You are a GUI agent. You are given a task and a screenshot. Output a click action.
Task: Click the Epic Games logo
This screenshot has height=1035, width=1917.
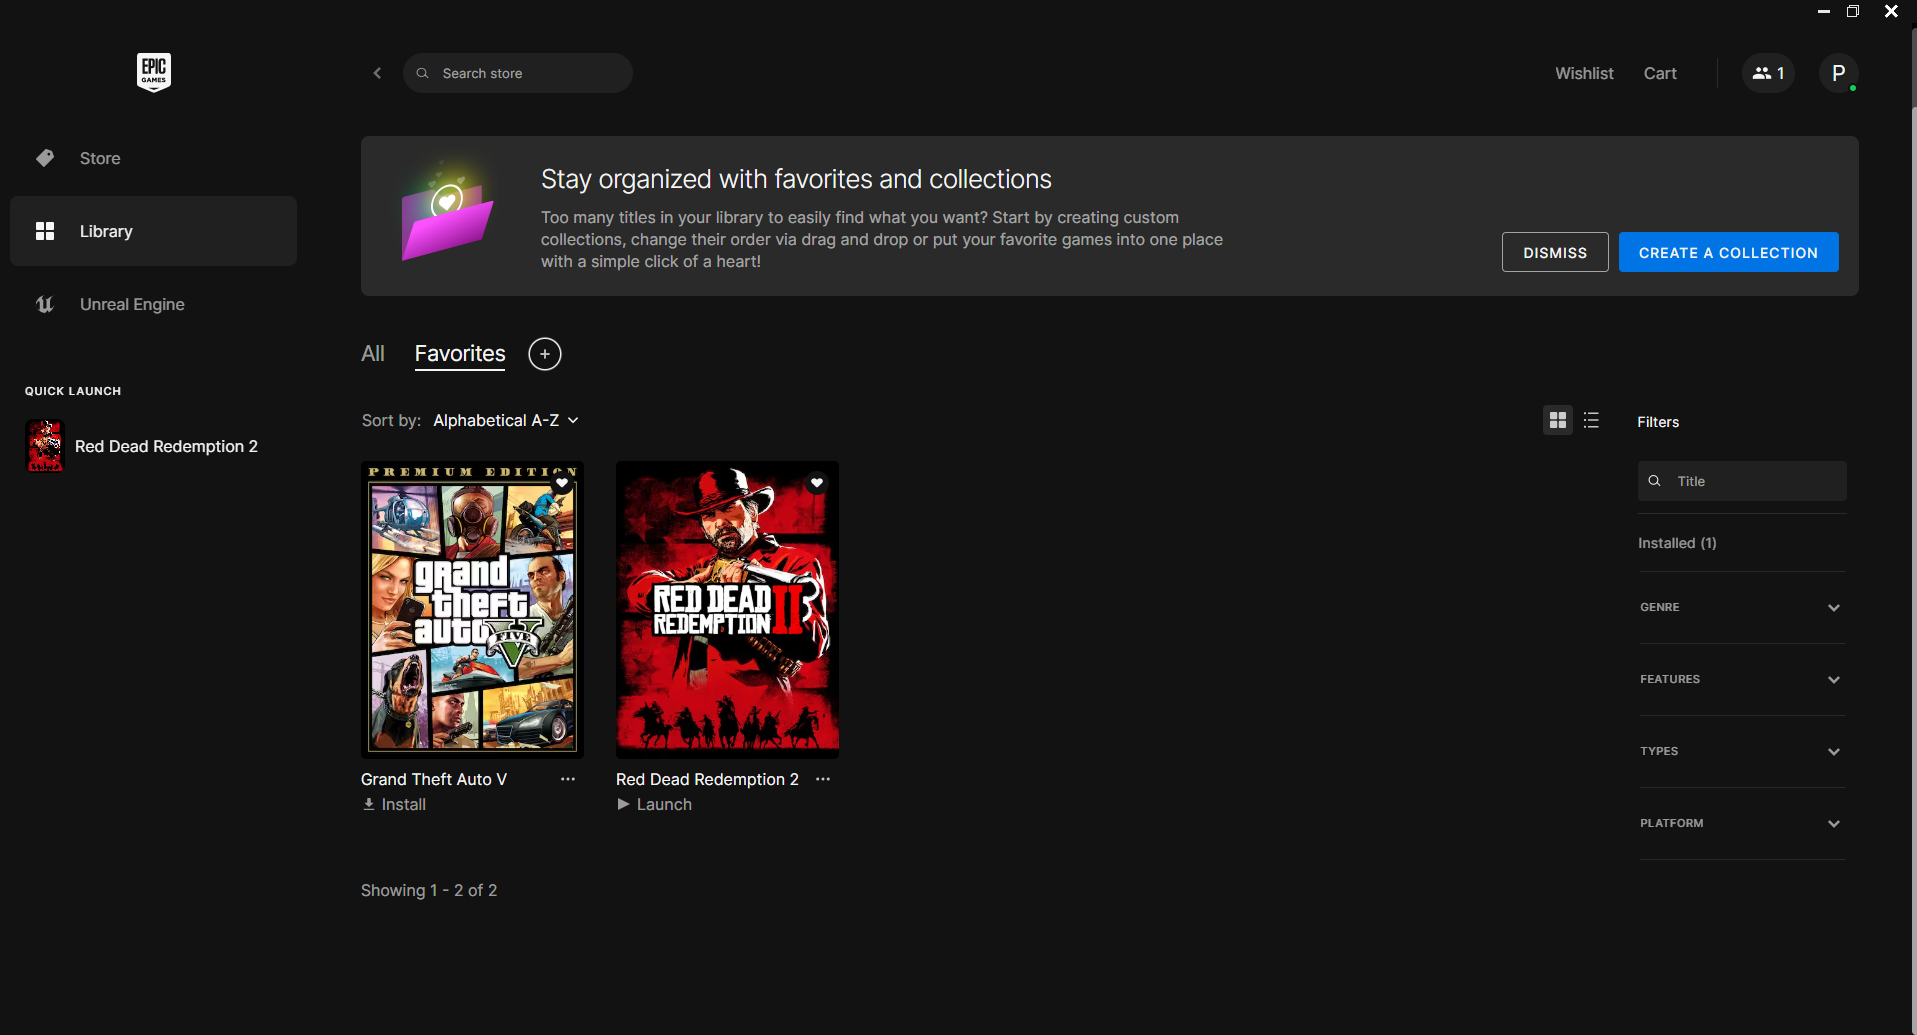pyautogui.click(x=154, y=72)
